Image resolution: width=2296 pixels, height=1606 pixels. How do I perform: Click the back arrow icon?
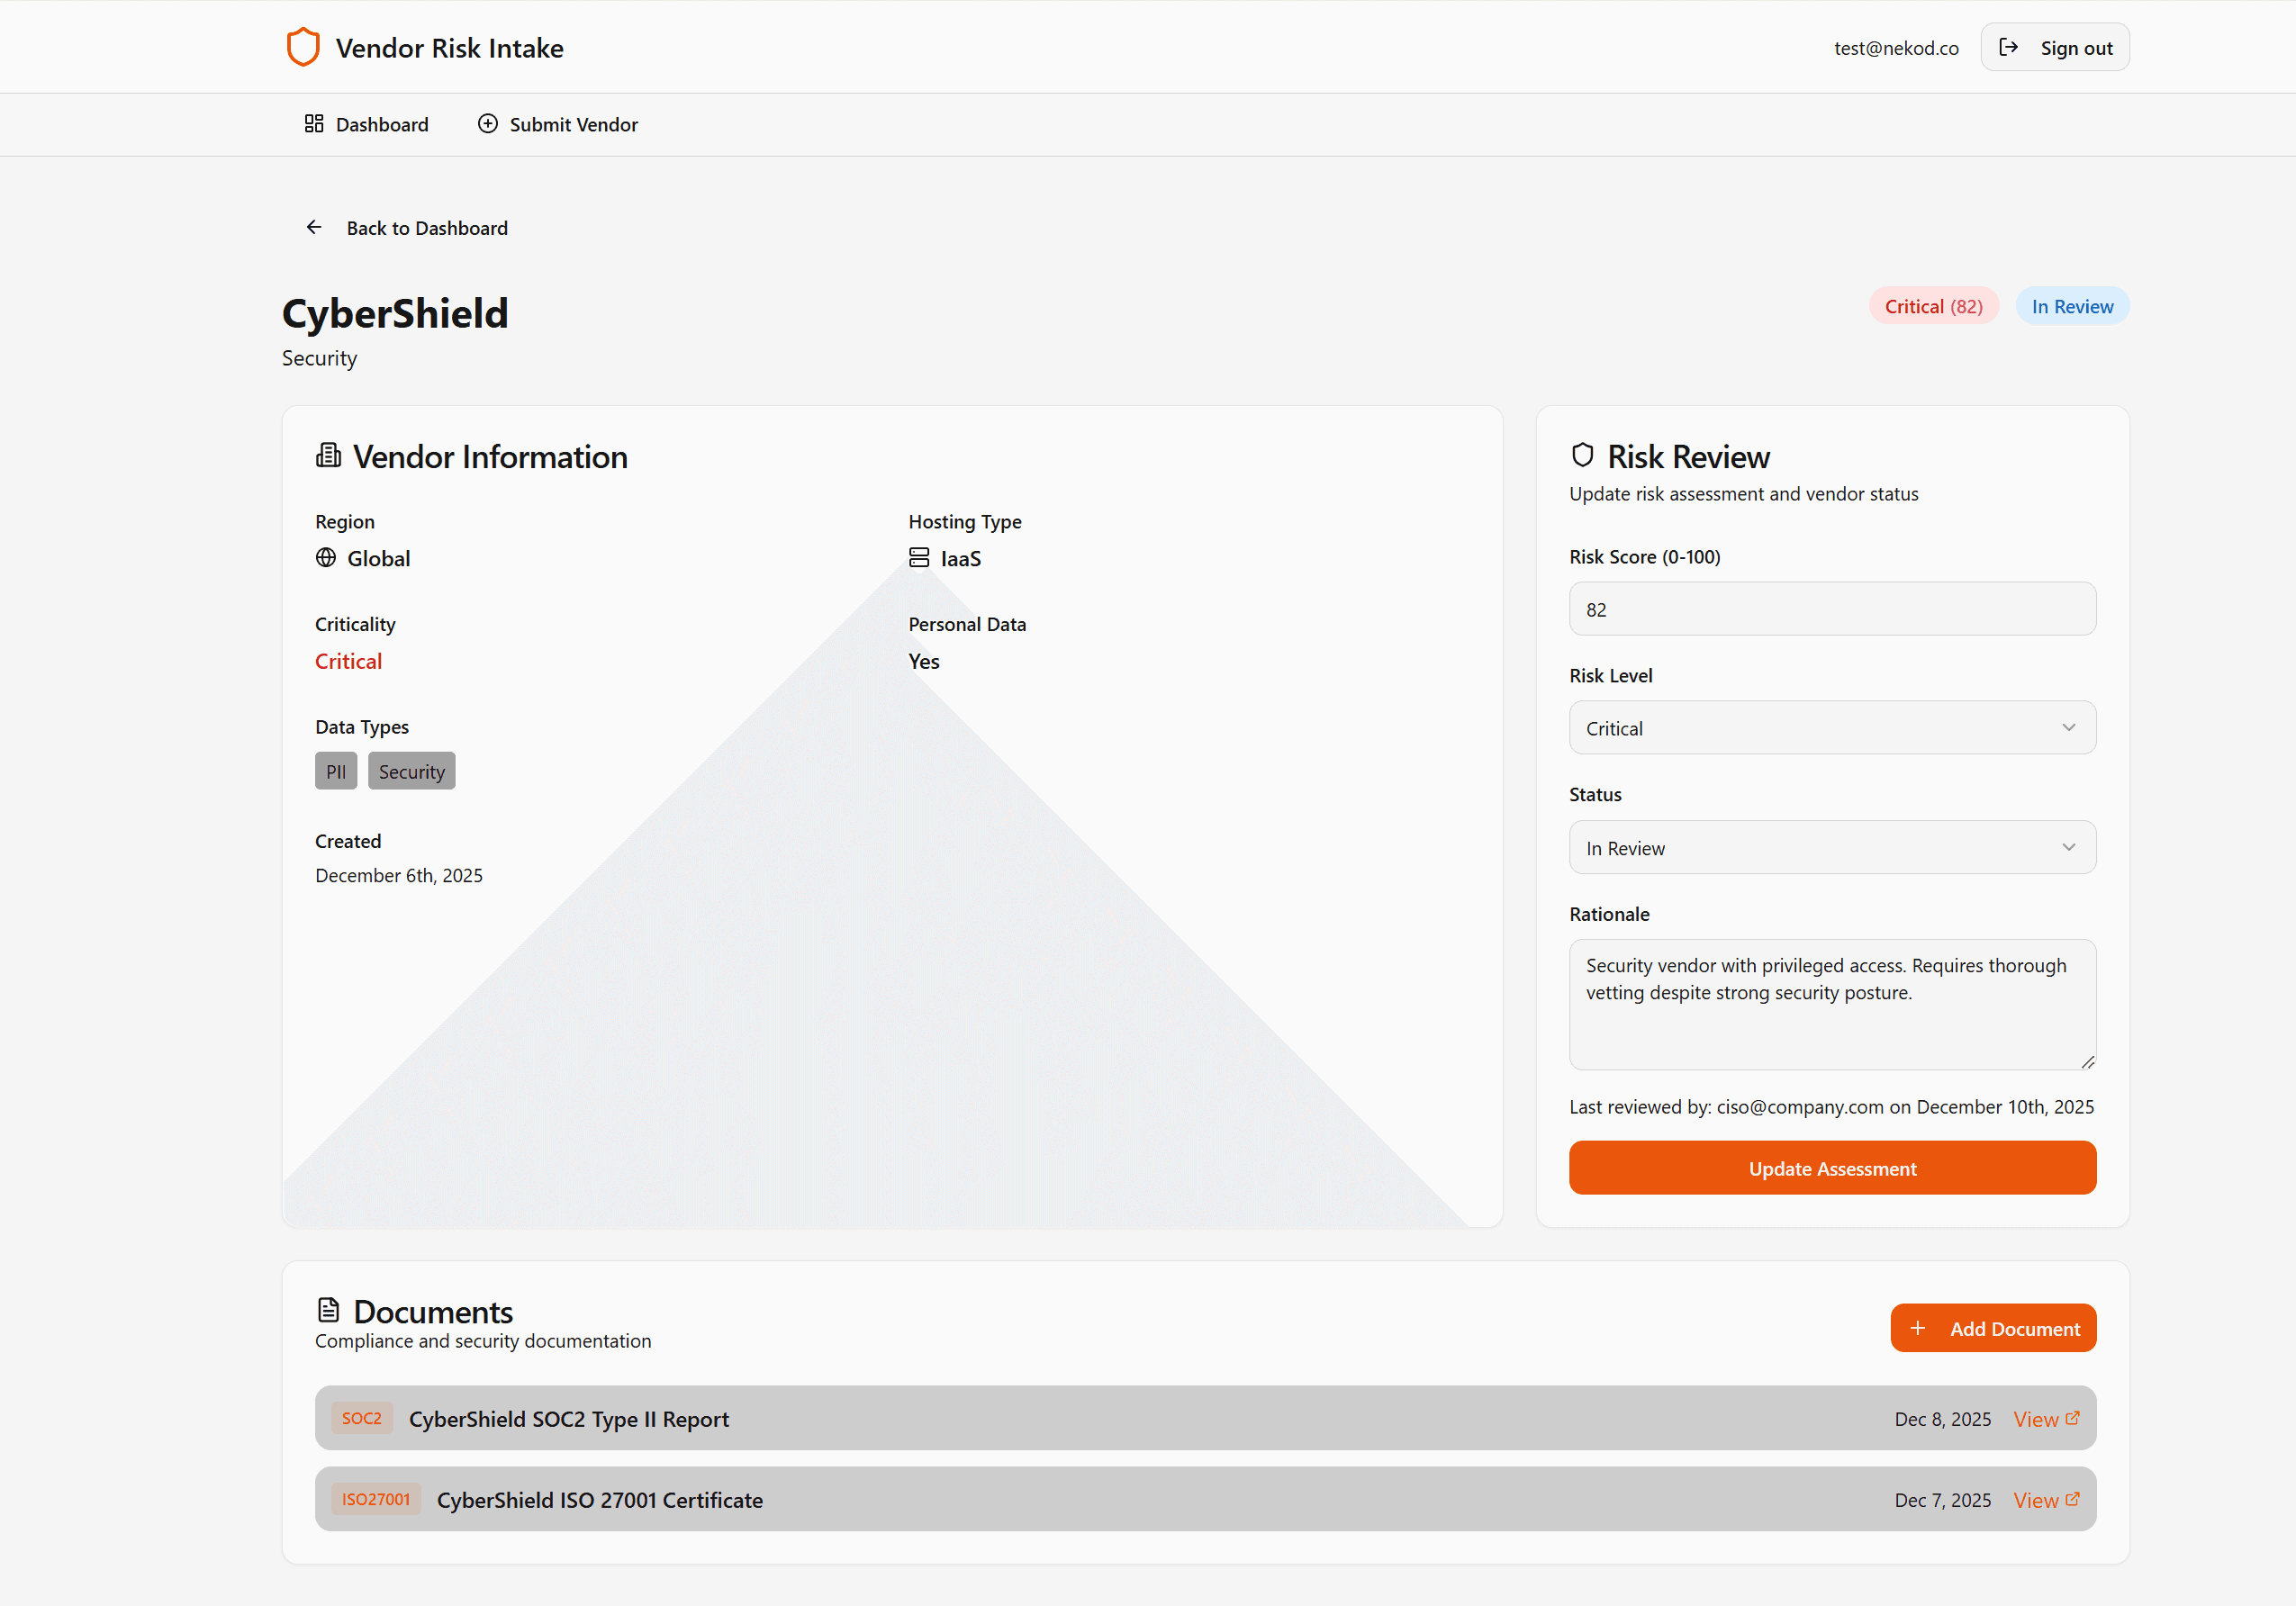(x=314, y=228)
